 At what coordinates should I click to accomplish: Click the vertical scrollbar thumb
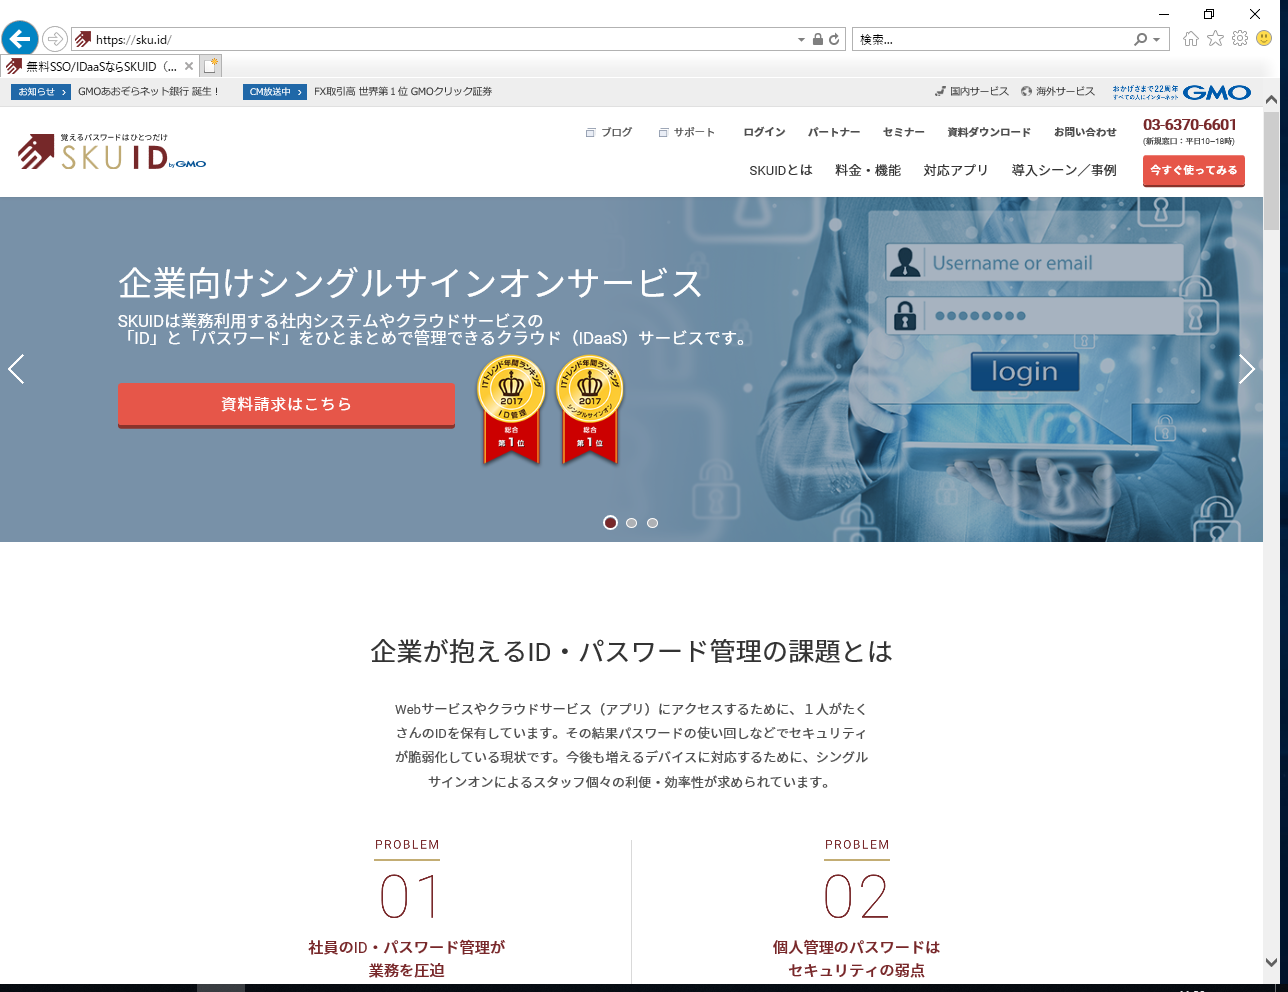click(x=1271, y=170)
